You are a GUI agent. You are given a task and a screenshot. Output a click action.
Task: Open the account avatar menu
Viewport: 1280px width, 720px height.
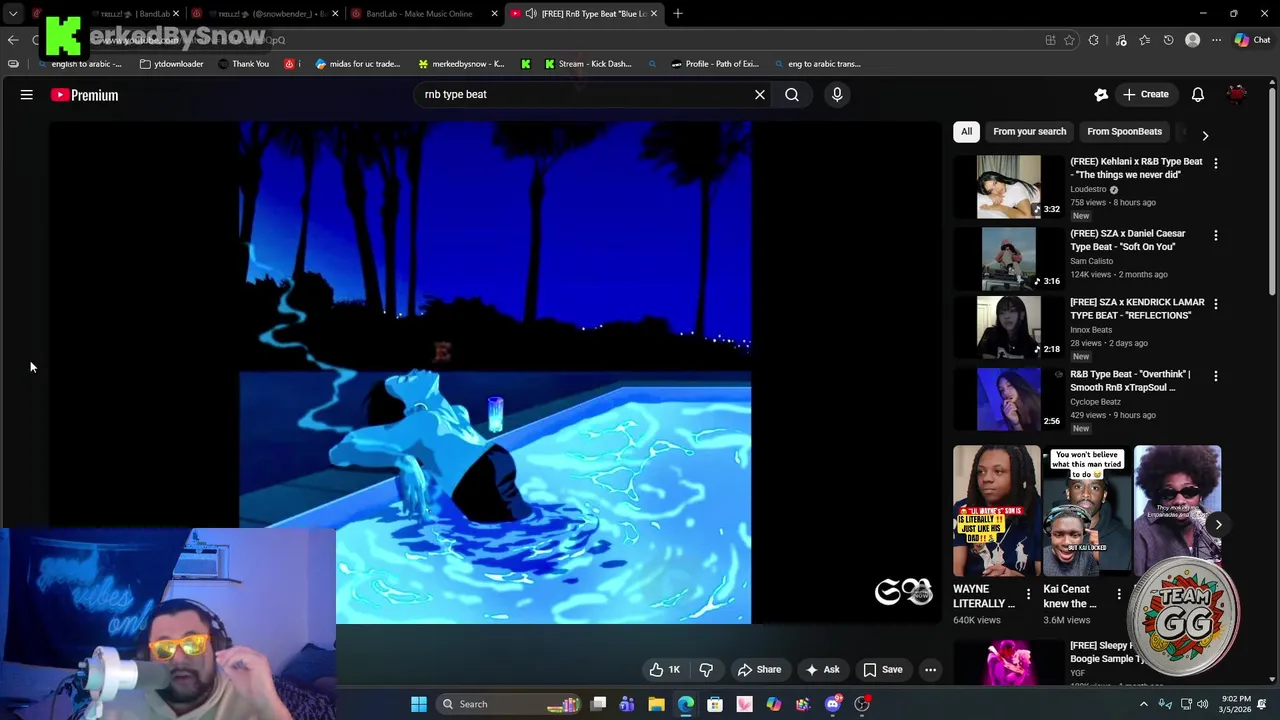(1237, 95)
